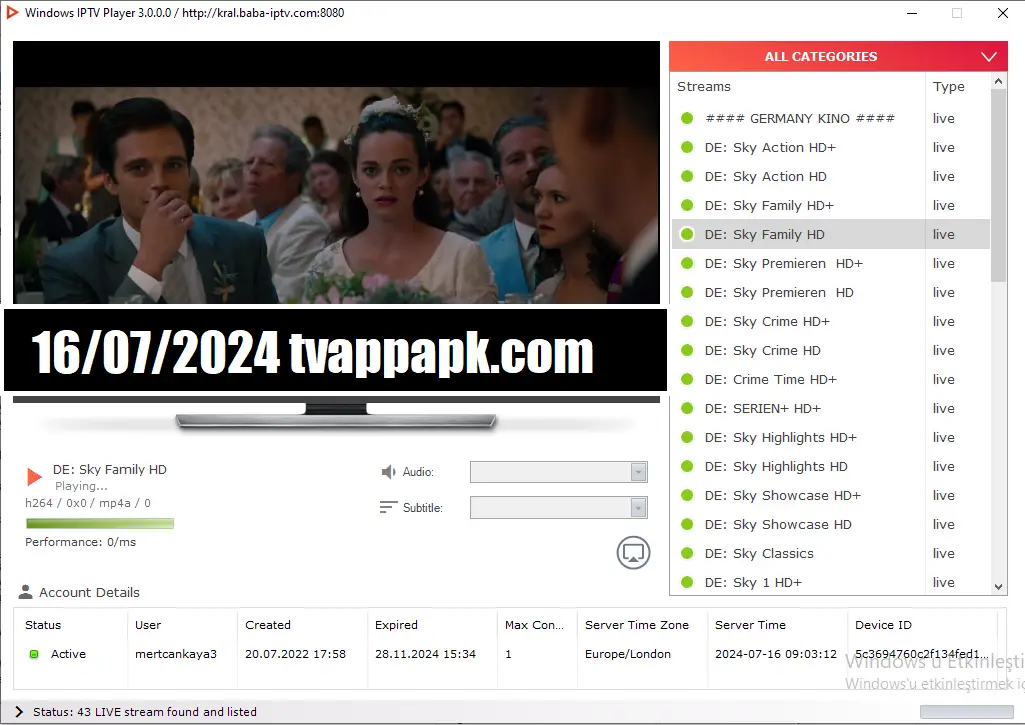1025x725 pixels.
Task: Click green dot of #### GERMANY KINO ####
Action: (x=687, y=118)
